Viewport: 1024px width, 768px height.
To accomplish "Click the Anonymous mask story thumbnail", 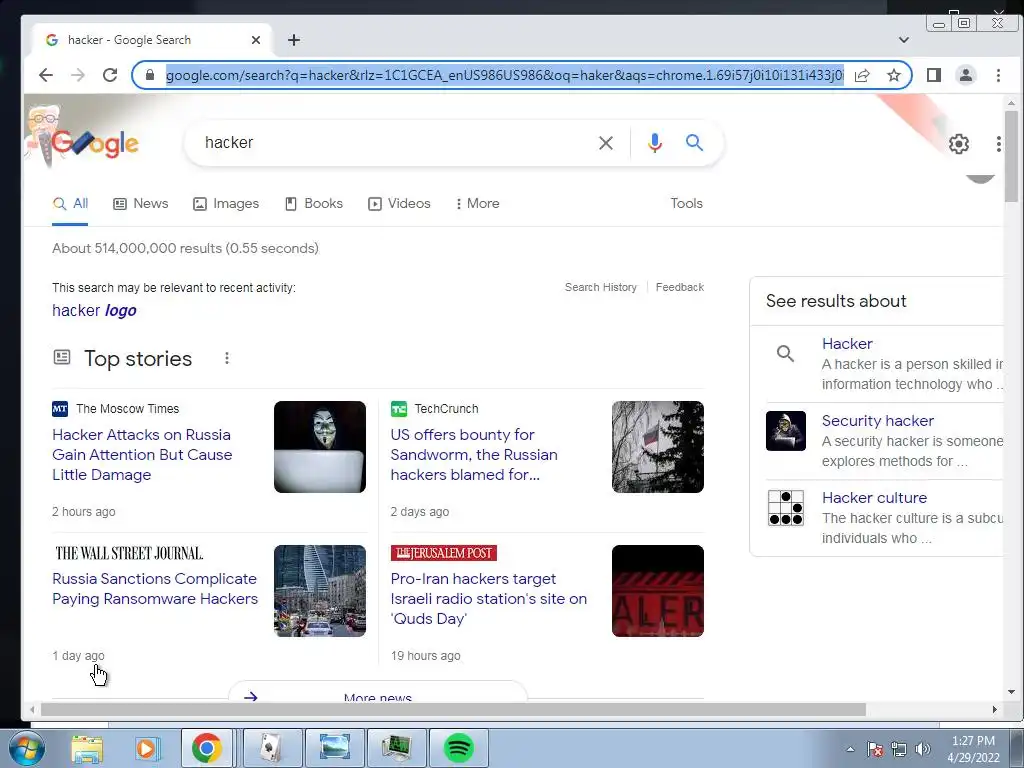I will point(319,447).
